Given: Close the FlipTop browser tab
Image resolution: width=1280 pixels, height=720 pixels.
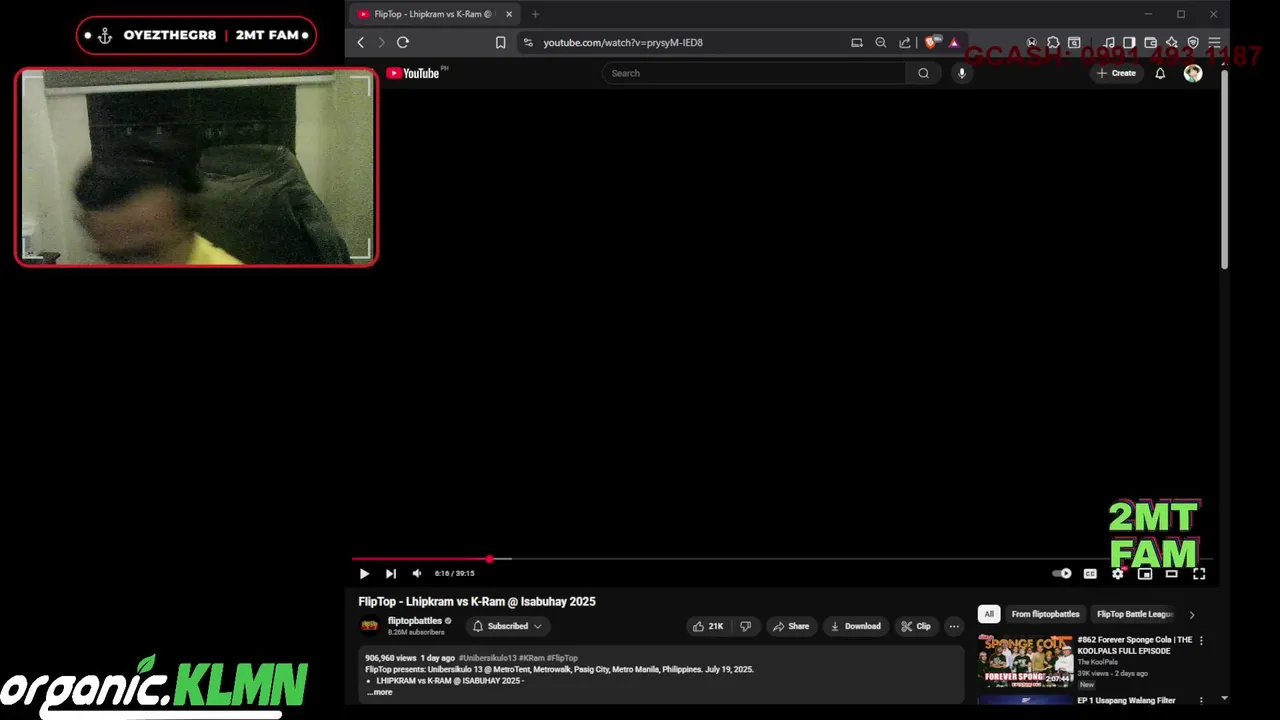Looking at the screenshot, I should click(x=509, y=14).
